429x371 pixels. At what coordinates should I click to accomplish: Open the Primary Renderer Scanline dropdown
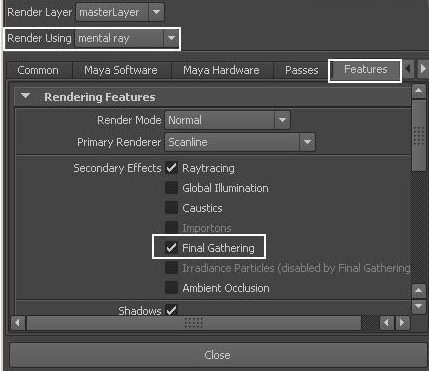click(240, 142)
